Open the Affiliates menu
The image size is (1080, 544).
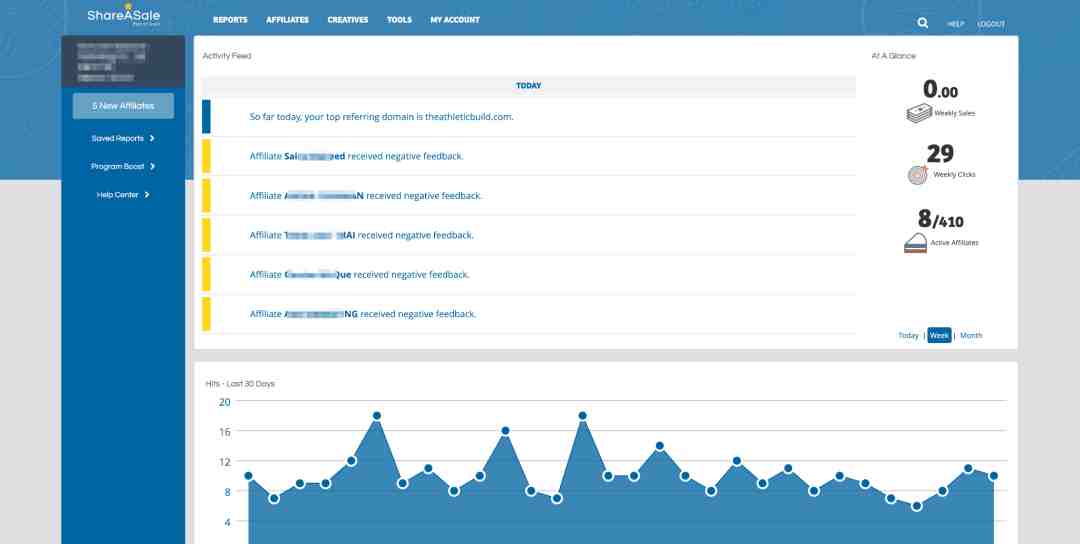coord(287,20)
